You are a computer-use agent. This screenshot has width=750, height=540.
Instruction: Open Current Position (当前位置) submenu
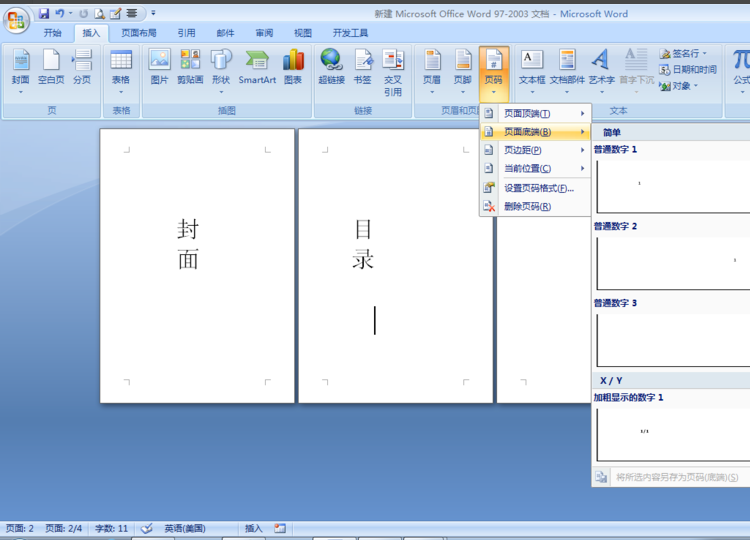click(x=535, y=168)
